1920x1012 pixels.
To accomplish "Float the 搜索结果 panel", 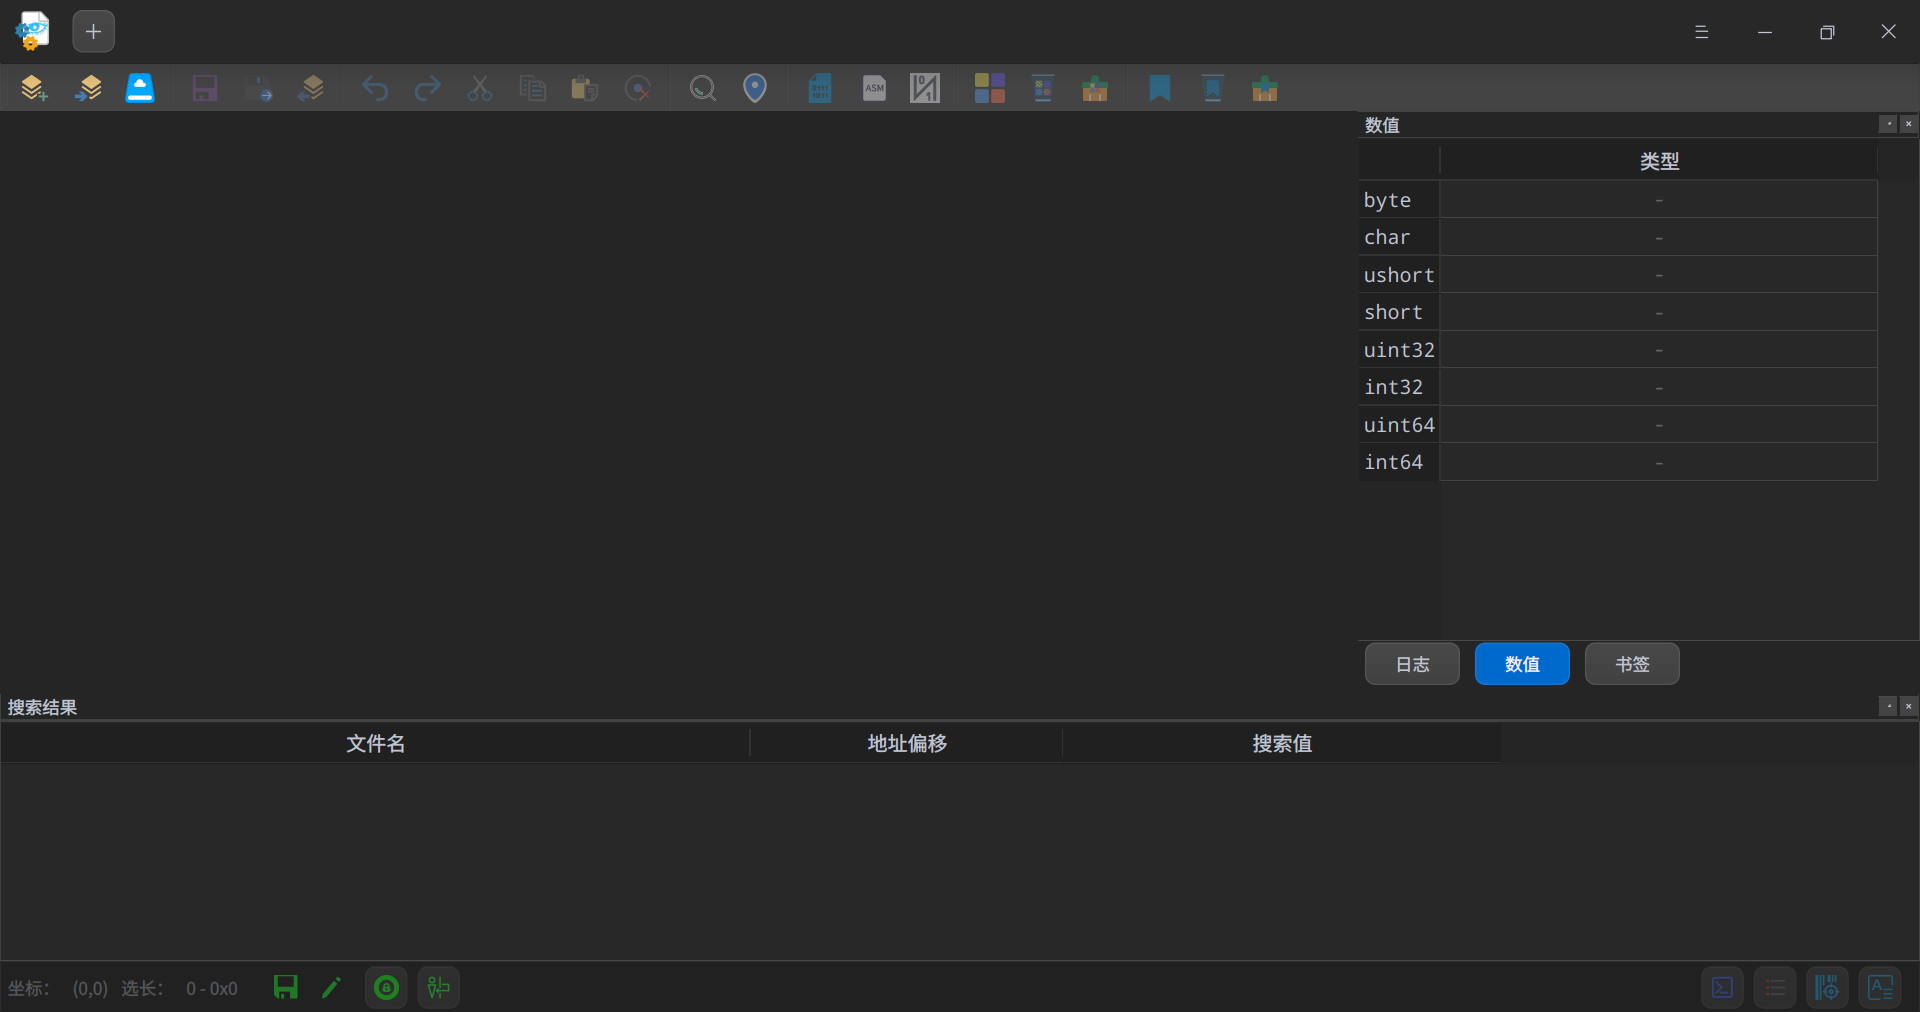I will tap(1888, 706).
